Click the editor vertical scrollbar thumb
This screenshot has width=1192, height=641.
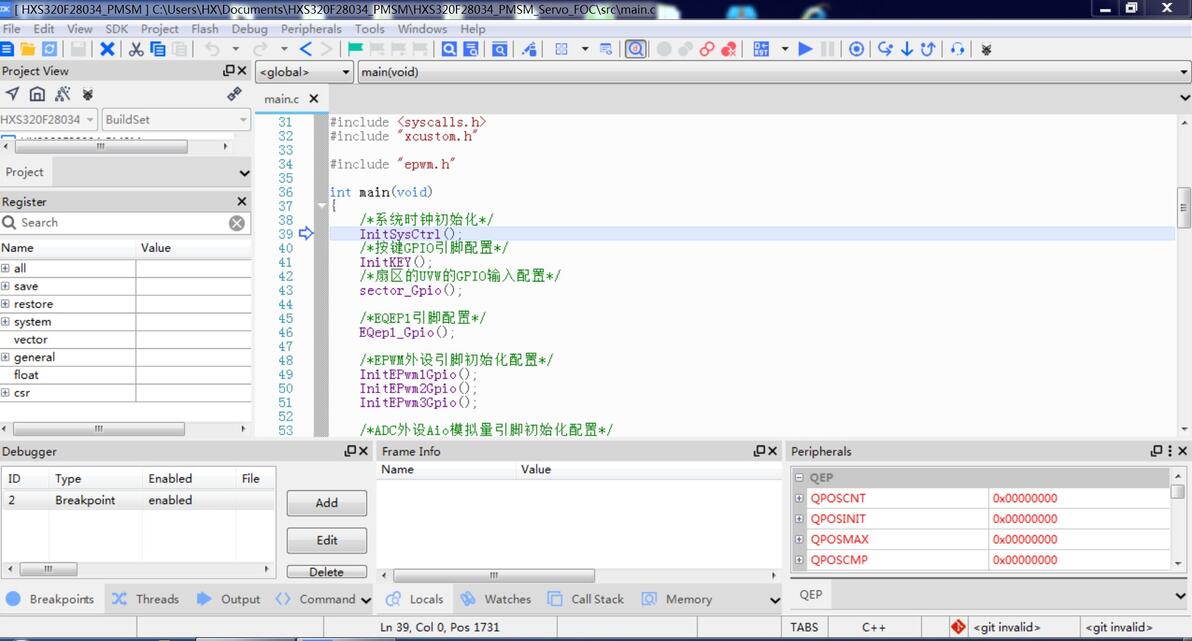[1184, 207]
